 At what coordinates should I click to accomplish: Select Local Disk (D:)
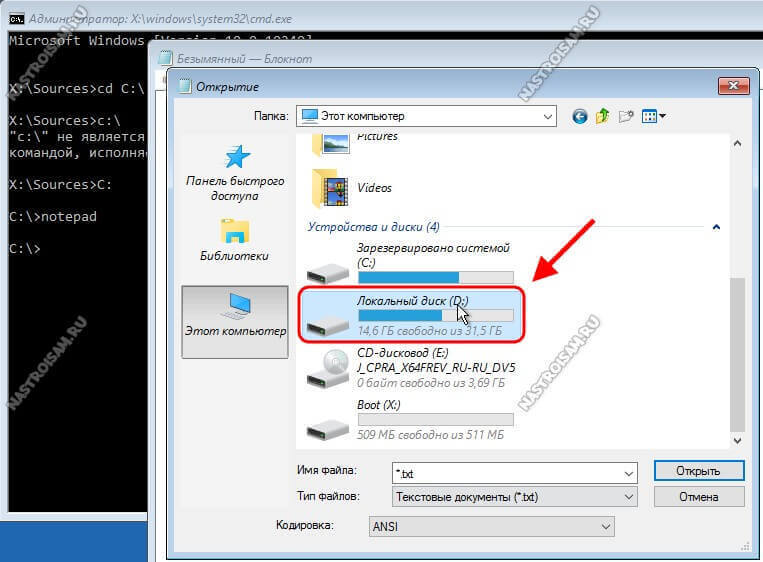[x=411, y=315]
